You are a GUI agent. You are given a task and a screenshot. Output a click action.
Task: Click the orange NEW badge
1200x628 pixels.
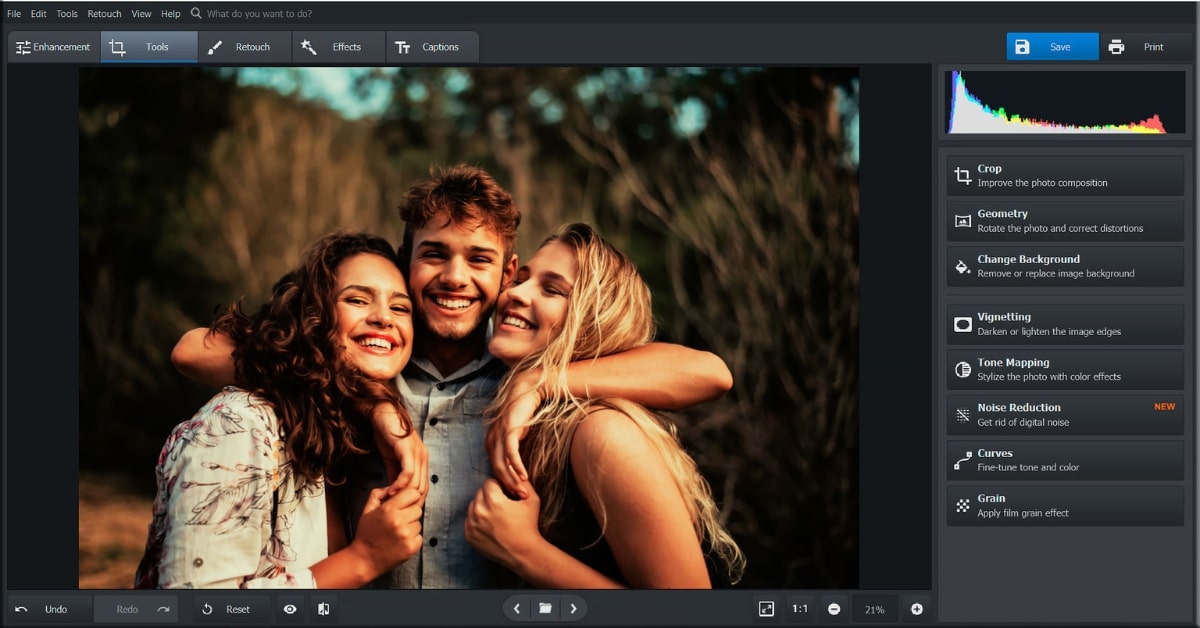[x=1165, y=407]
